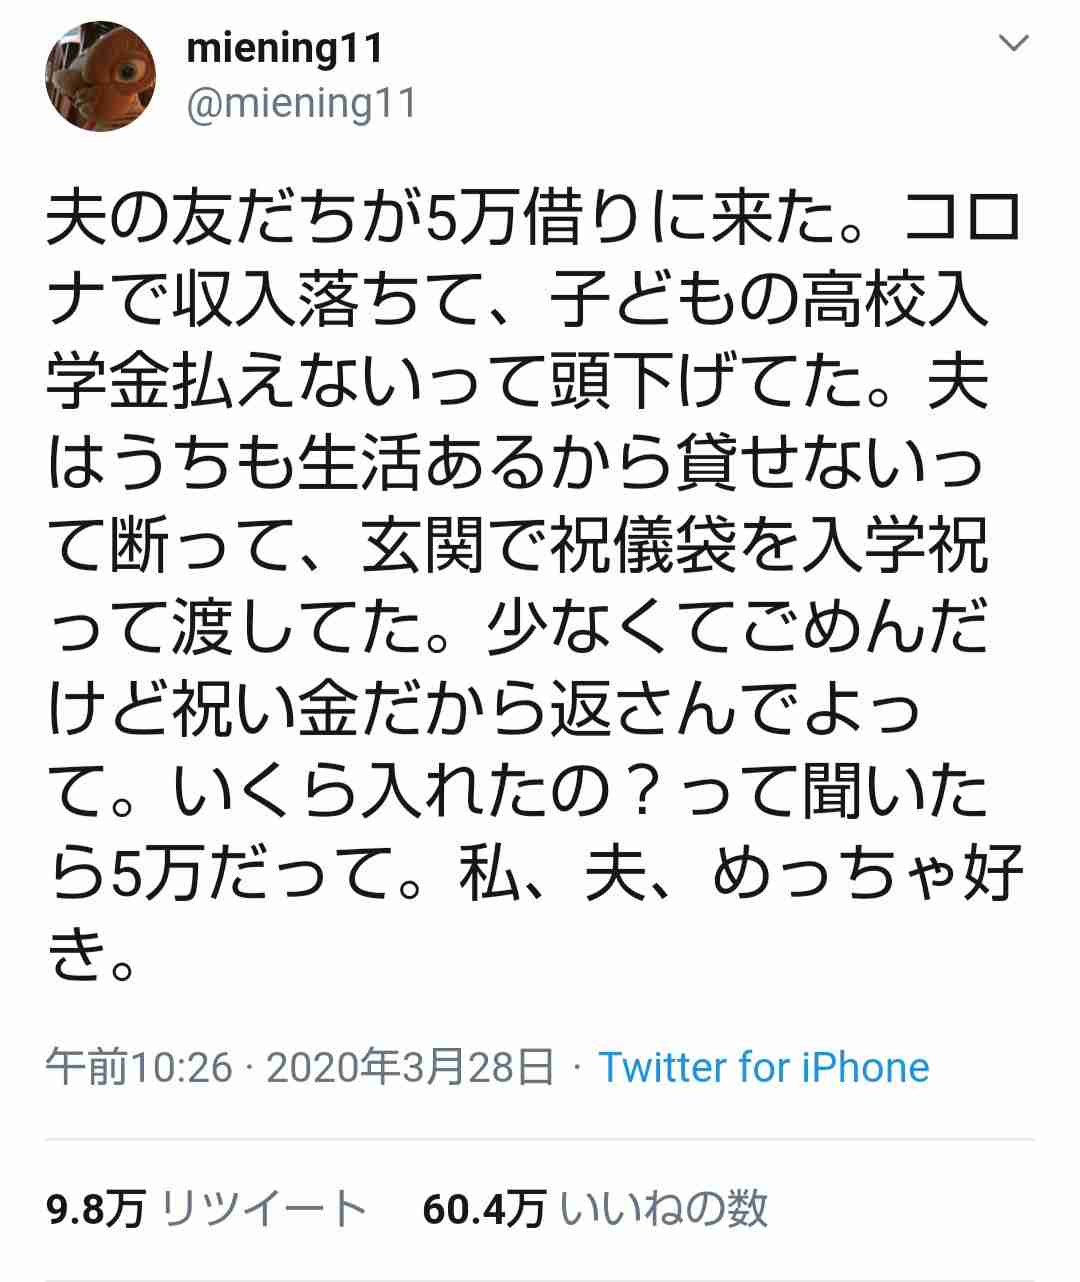Expand the tweet options chevron
This screenshot has height=1282, width=1080.
pos(1015,43)
